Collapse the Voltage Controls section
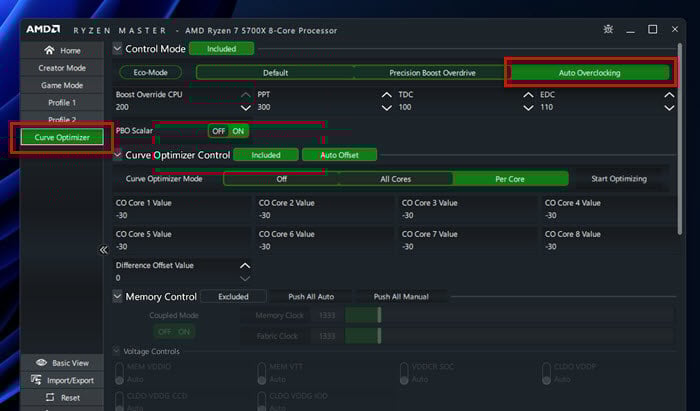The height and width of the screenshot is (411, 700). pos(117,351)
